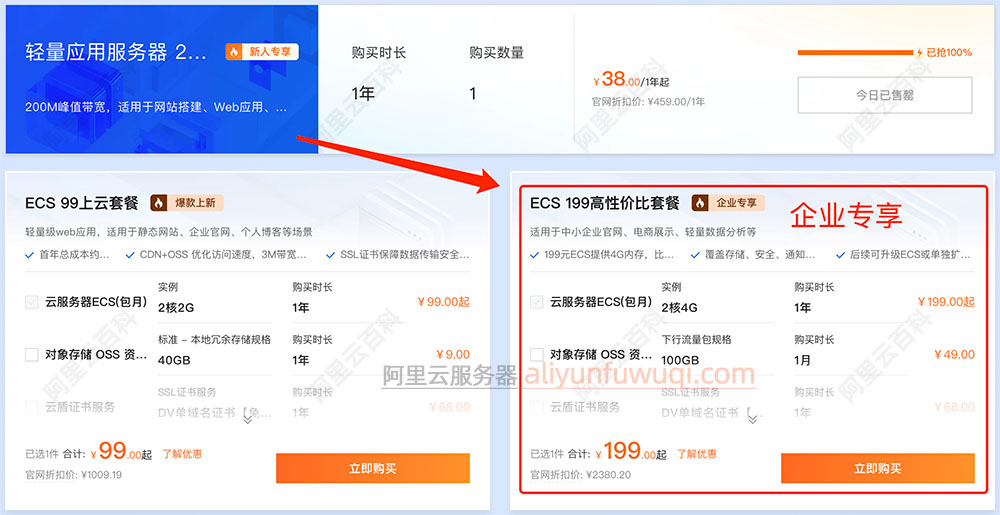Click ECS 199高性价比套餐 heading
The image size is (1000, 515).
point(605,203)
